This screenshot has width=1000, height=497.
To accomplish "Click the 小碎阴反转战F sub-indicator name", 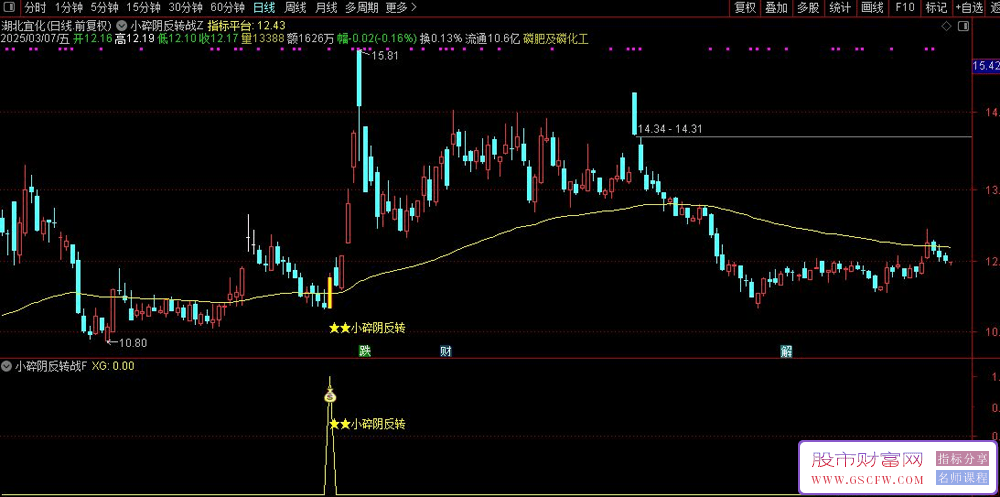I will pos(50,366).
